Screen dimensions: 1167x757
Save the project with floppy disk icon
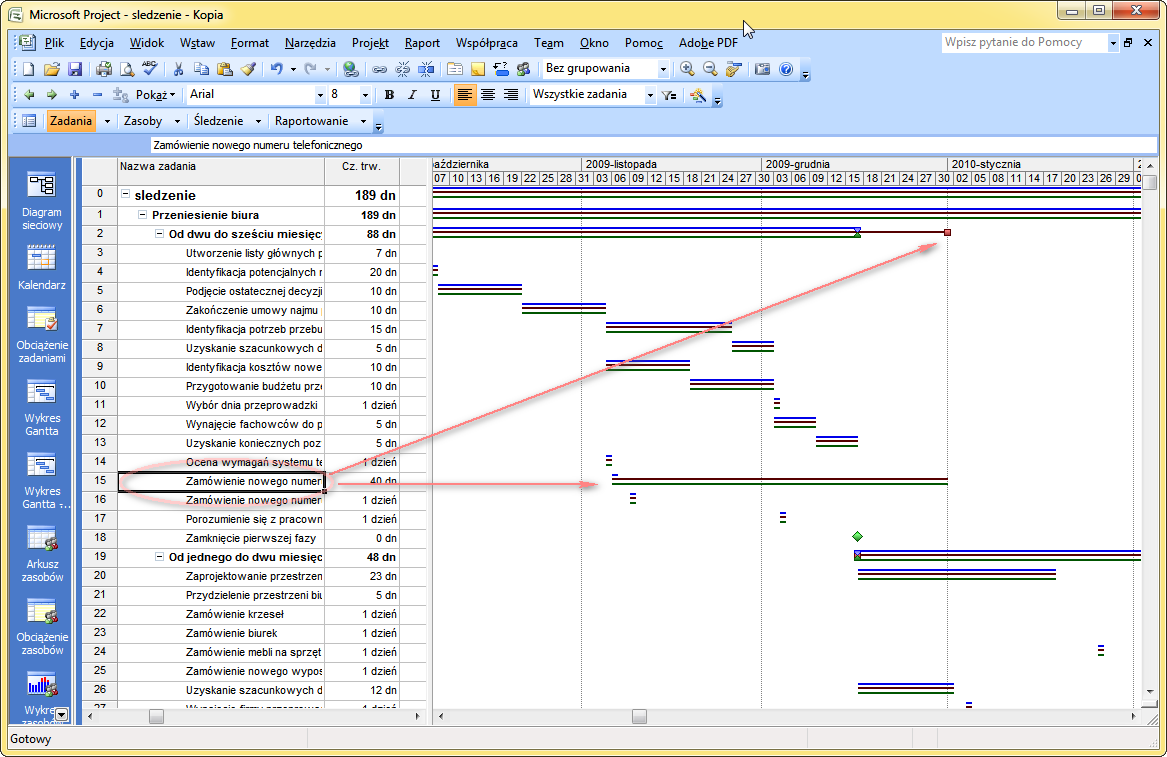click(74, 69)
